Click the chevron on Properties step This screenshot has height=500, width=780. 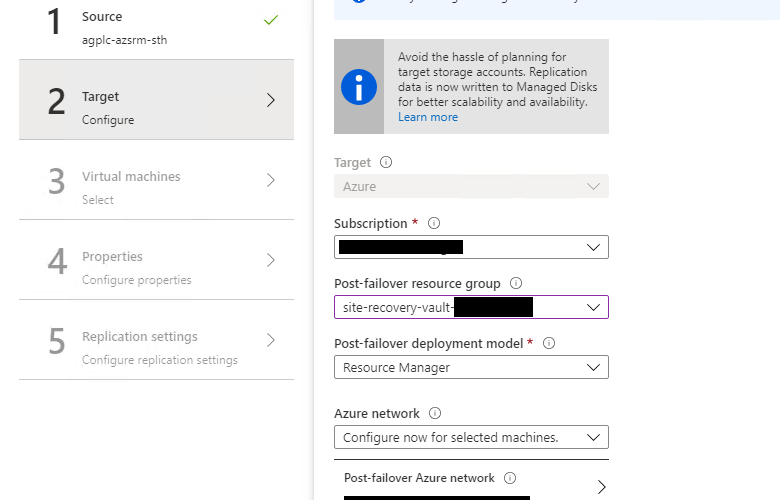[x=271, y=260]
